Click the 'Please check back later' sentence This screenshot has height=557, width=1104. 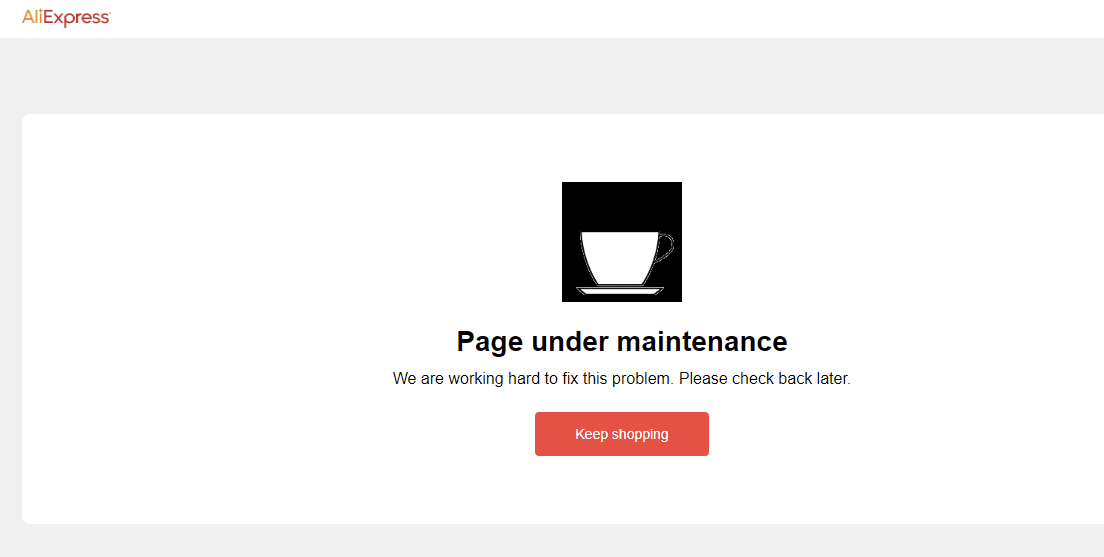[x=765, y=378]
